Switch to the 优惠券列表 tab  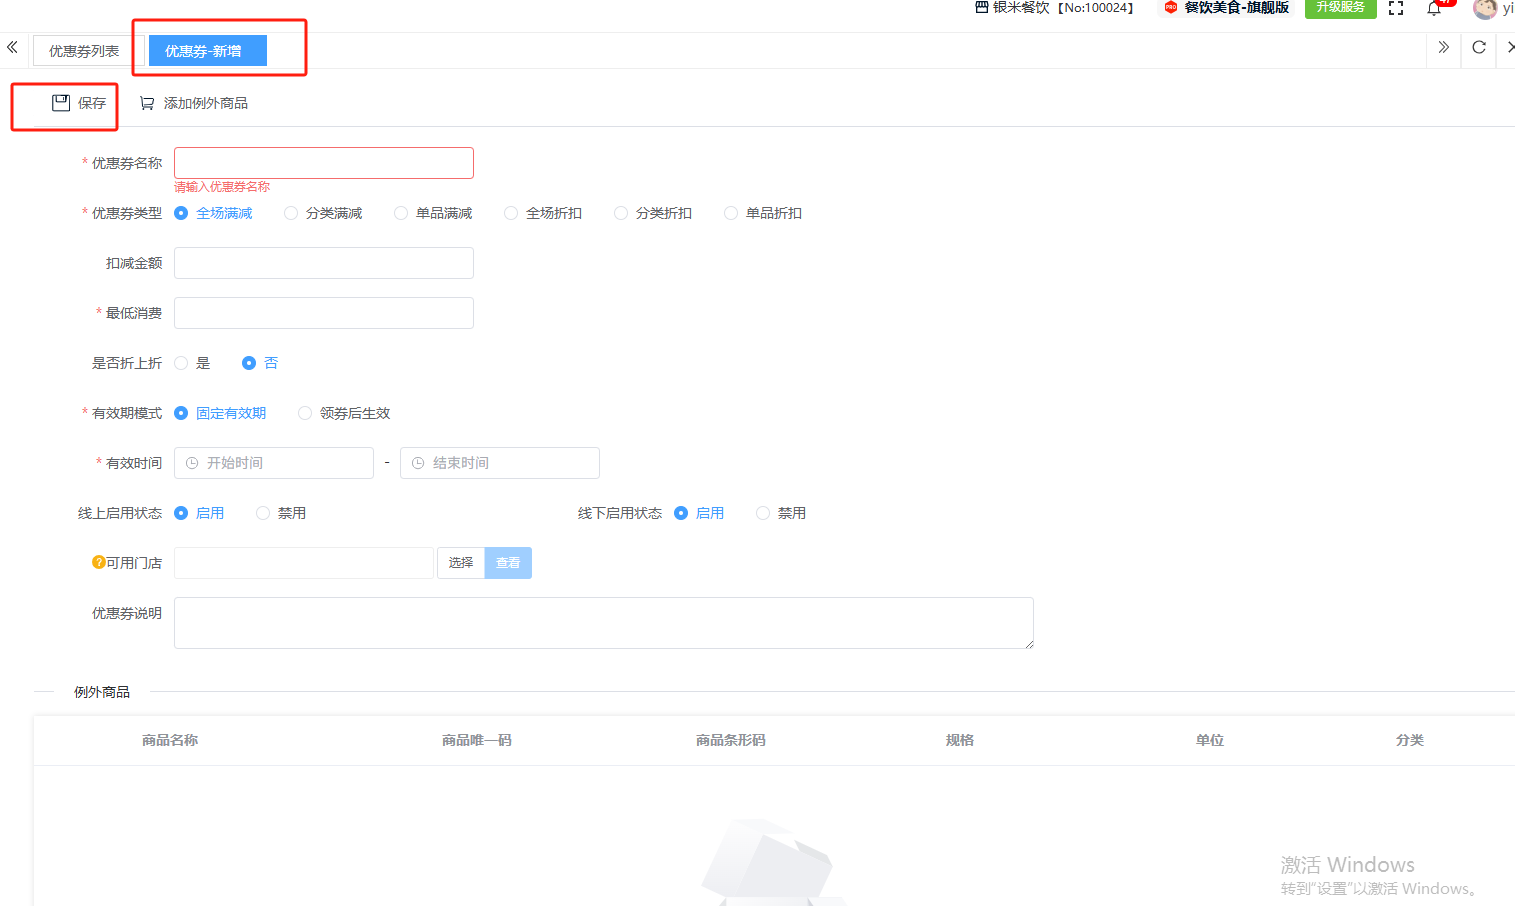click(x=84, y=51)
